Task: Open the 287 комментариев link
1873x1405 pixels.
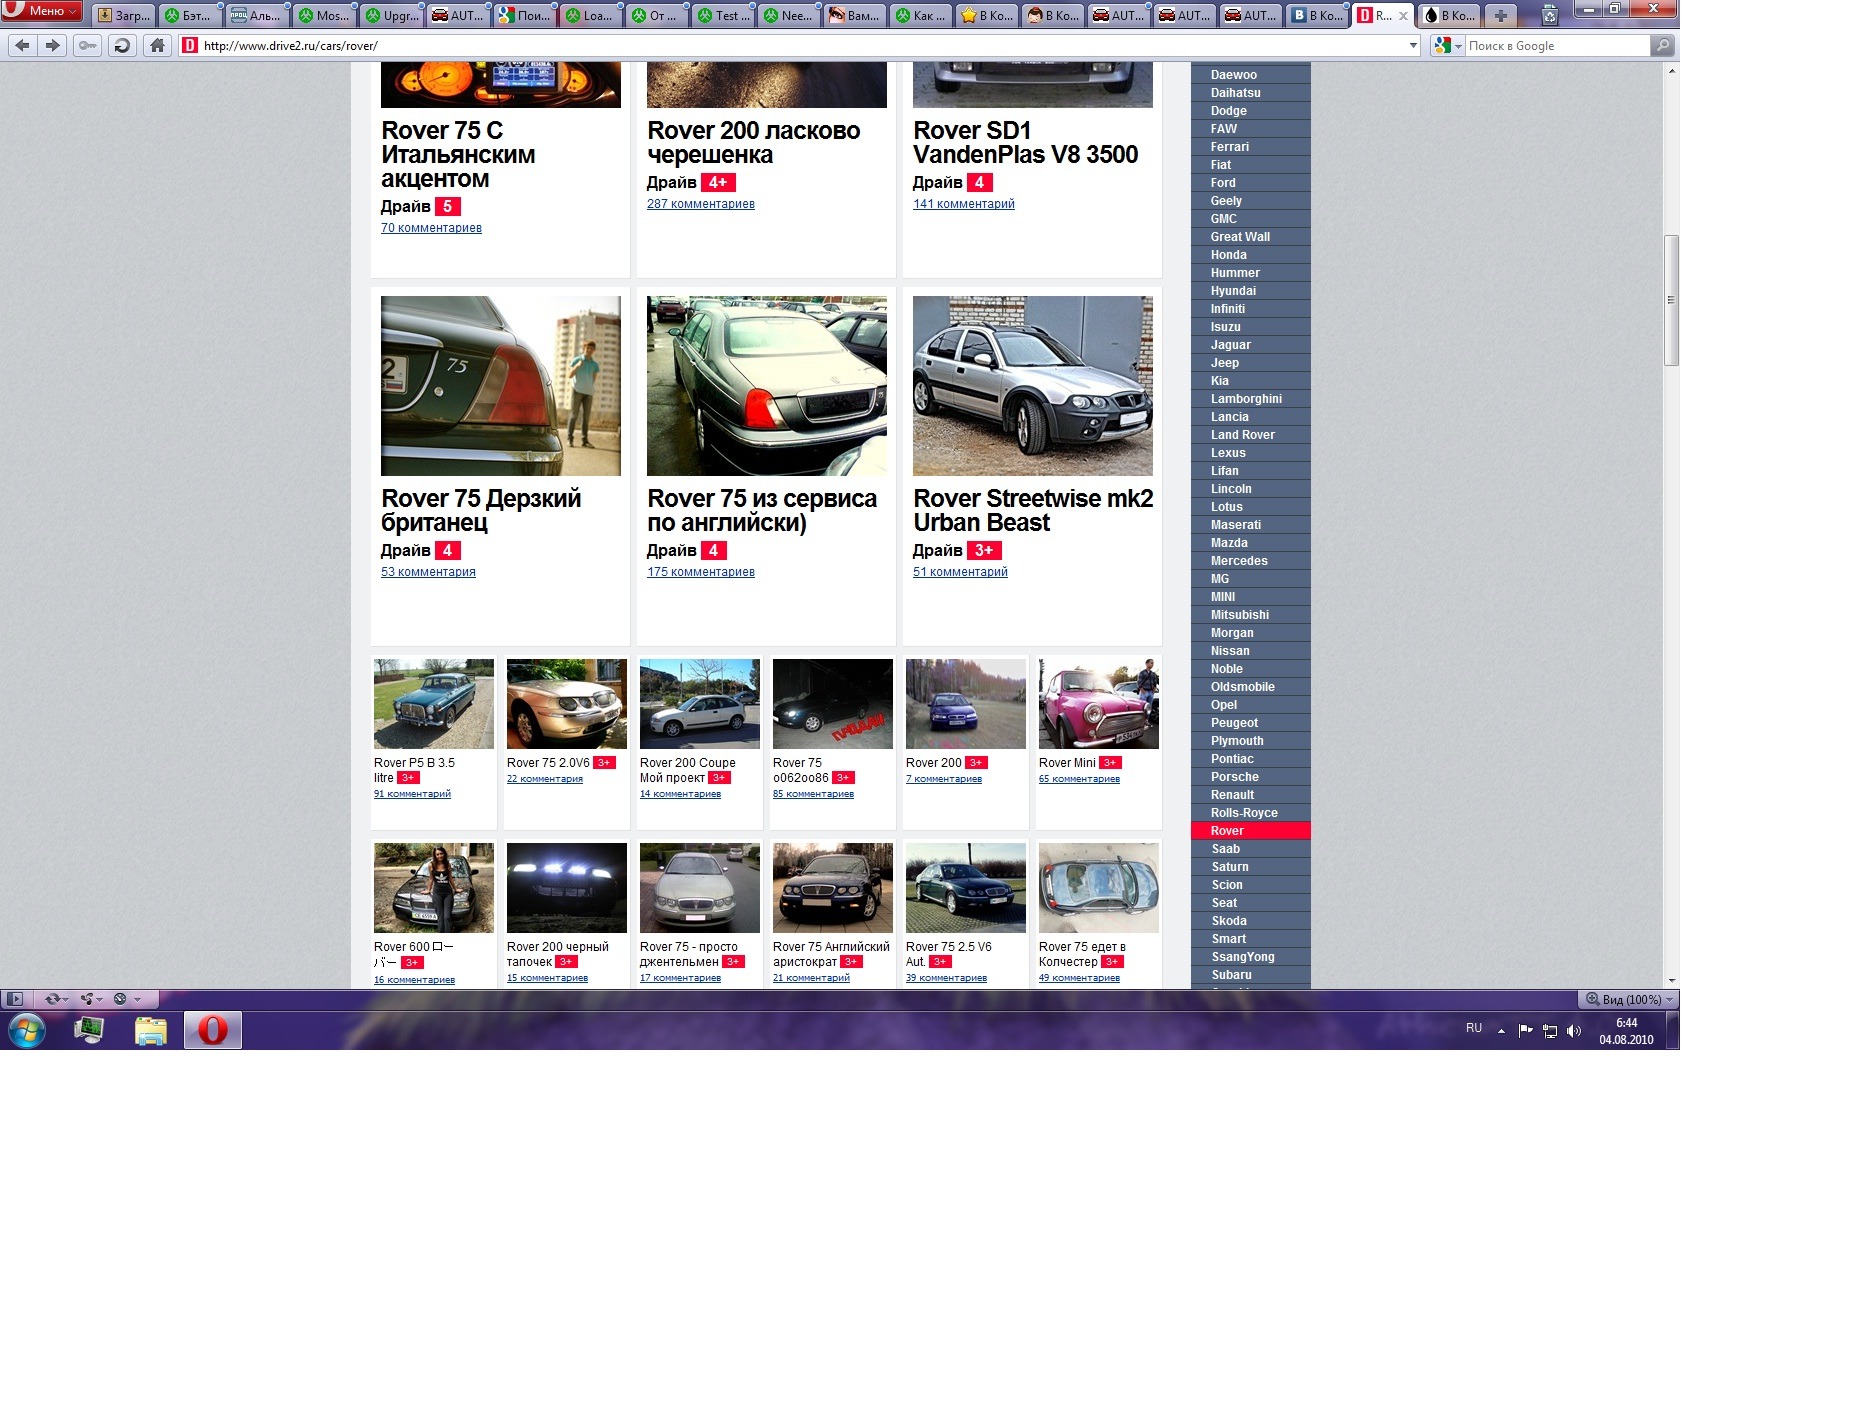Action: tap(700, 204)
